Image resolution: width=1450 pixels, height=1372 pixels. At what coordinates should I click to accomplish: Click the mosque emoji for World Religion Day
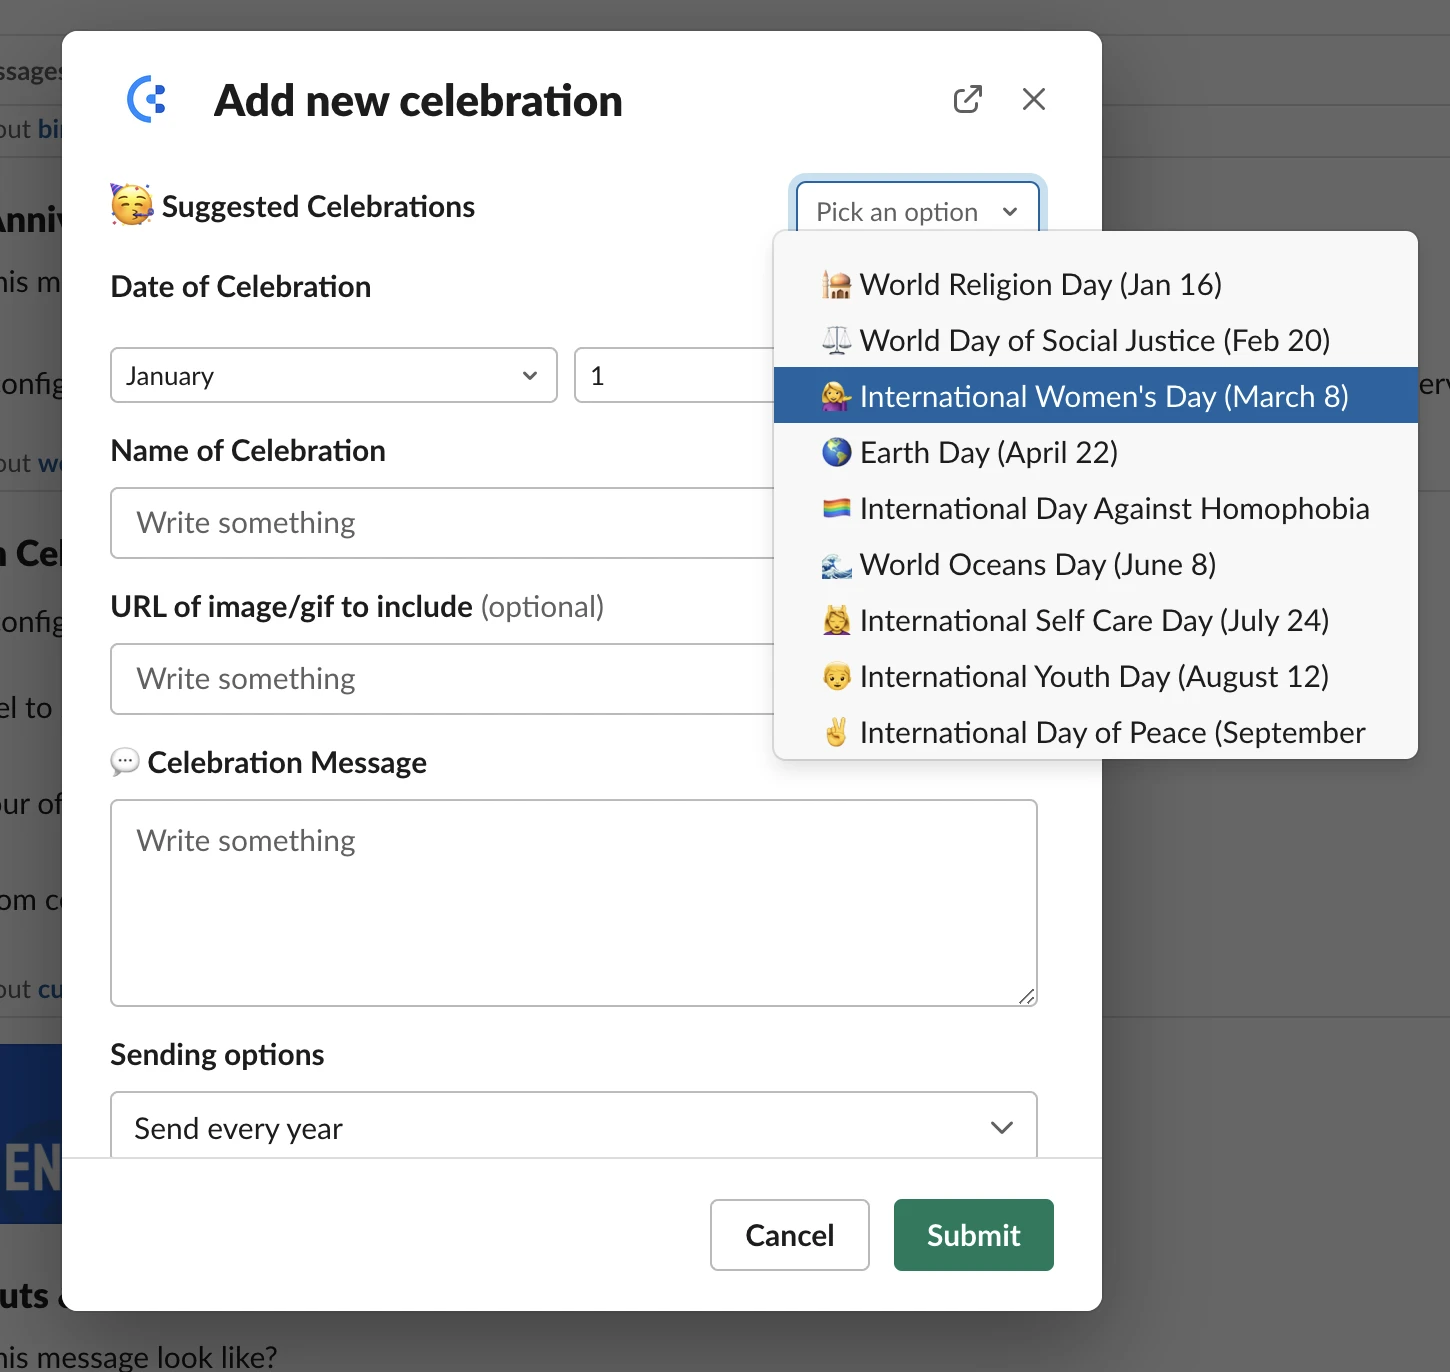837,285
